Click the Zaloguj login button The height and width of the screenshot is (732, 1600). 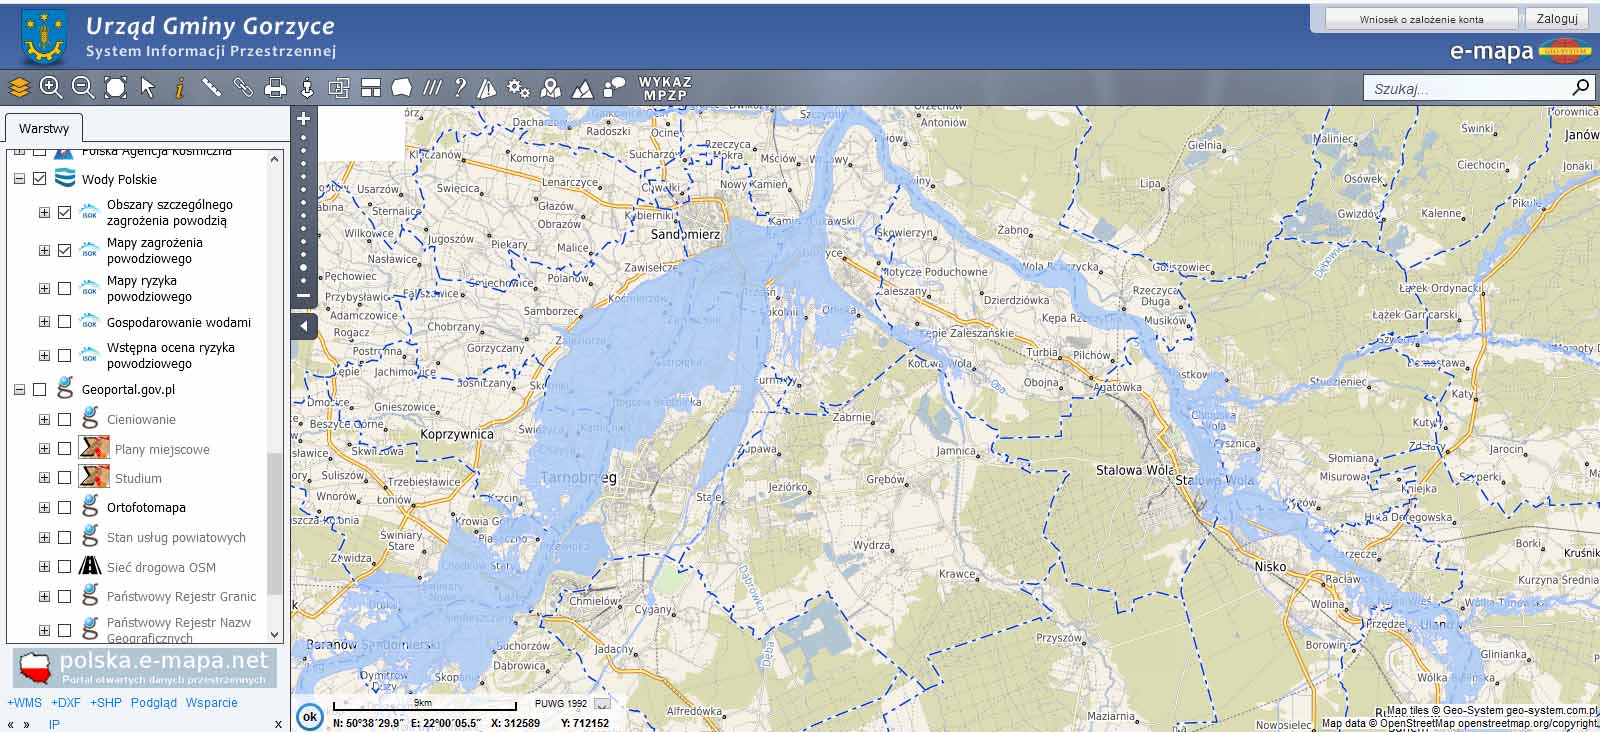click(x=1556, y=19)
